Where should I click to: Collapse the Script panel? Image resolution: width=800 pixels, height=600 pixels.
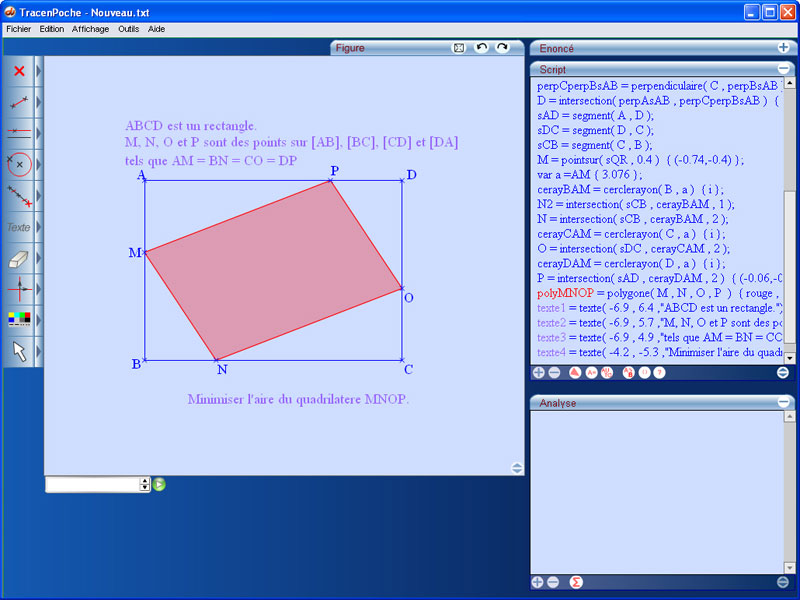(x=784, y=69)
